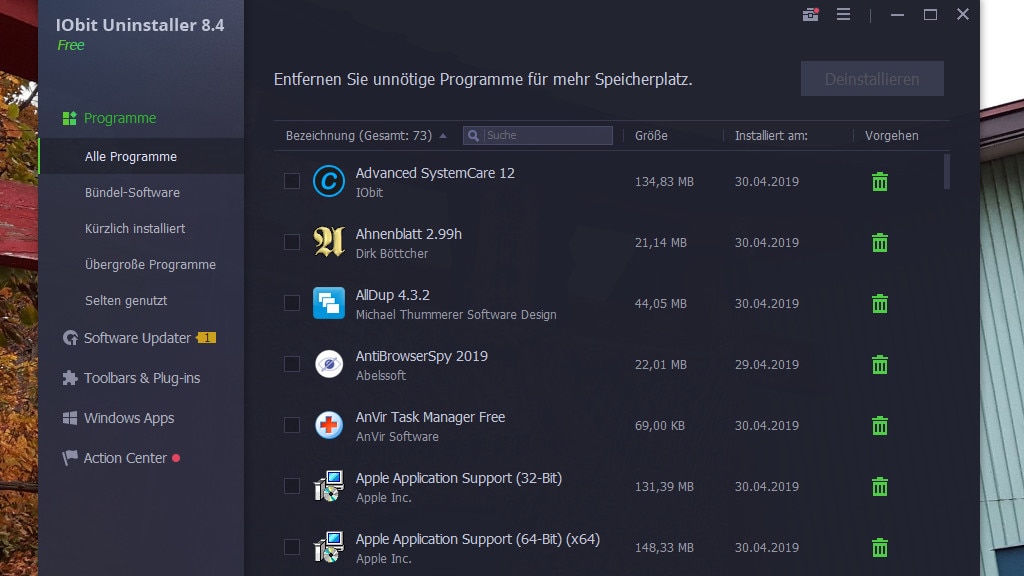Click the AllDup program icon
The image size is (1024, 576).
[328, 303]
